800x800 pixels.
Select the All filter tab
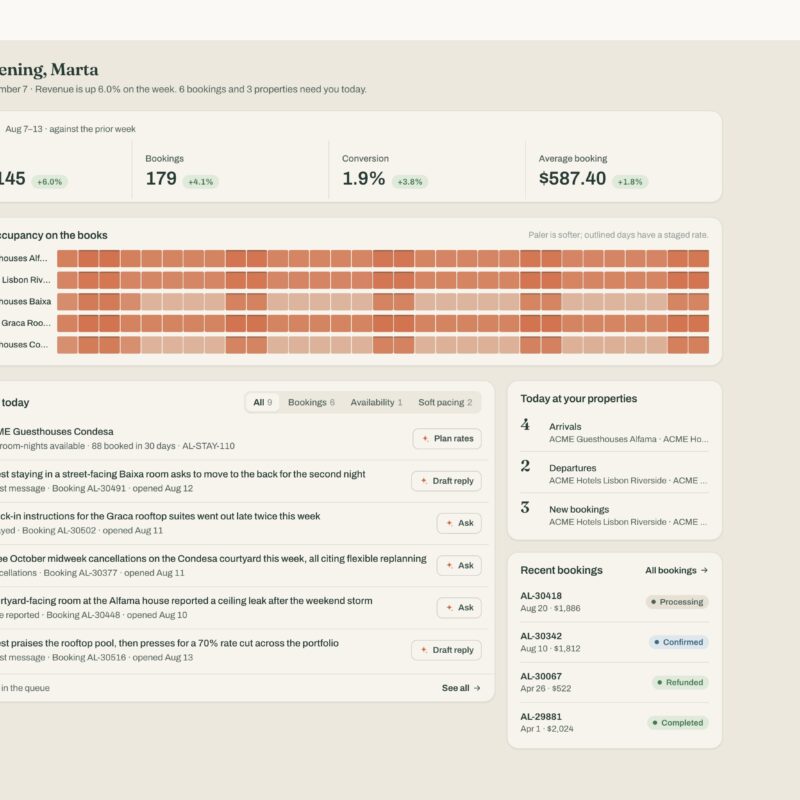(x=262, y=403)
